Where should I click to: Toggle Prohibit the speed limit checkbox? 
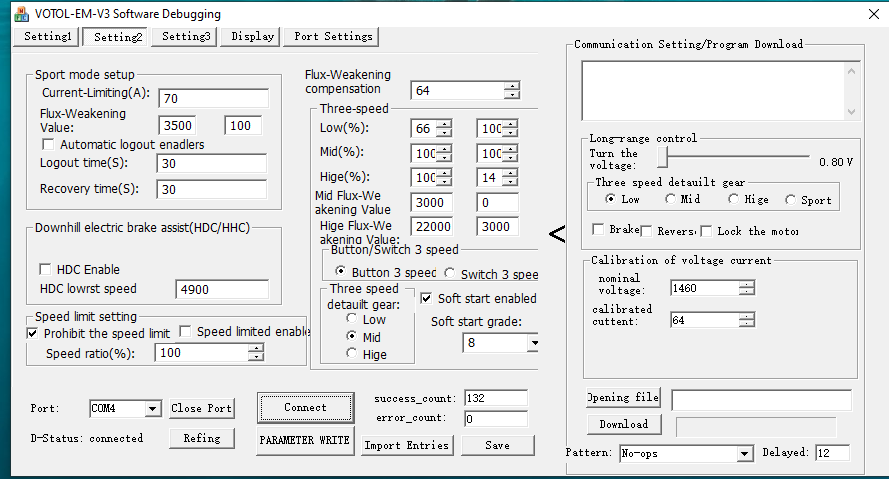(33, 332)
